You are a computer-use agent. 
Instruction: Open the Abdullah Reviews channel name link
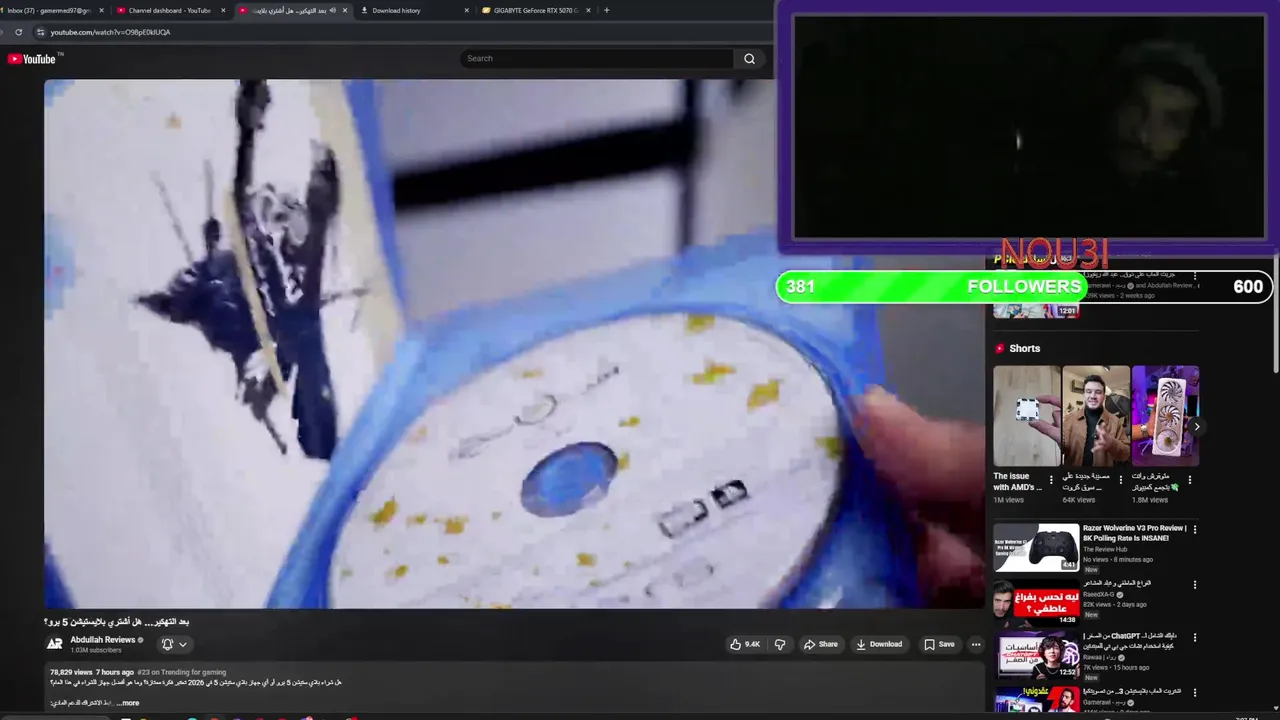tap(103, 640)
